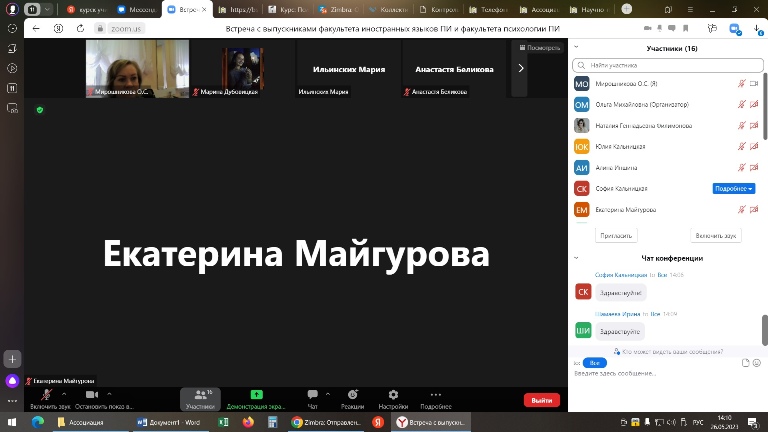Click Включить звук button in participants panel
The image size is (768, 432).
click(x=716, y=235)
